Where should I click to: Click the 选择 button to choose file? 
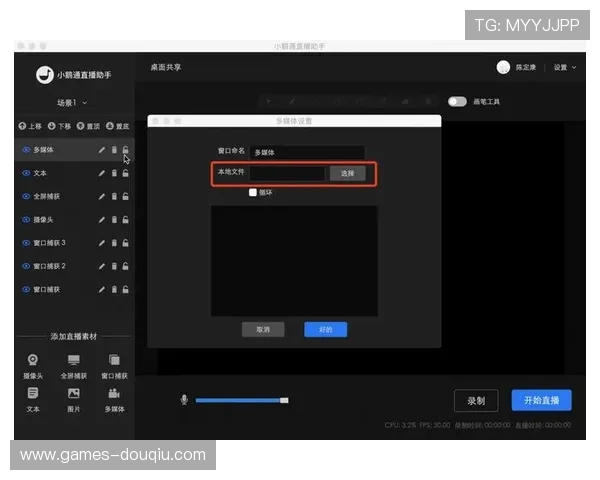(x=347, y=173)
